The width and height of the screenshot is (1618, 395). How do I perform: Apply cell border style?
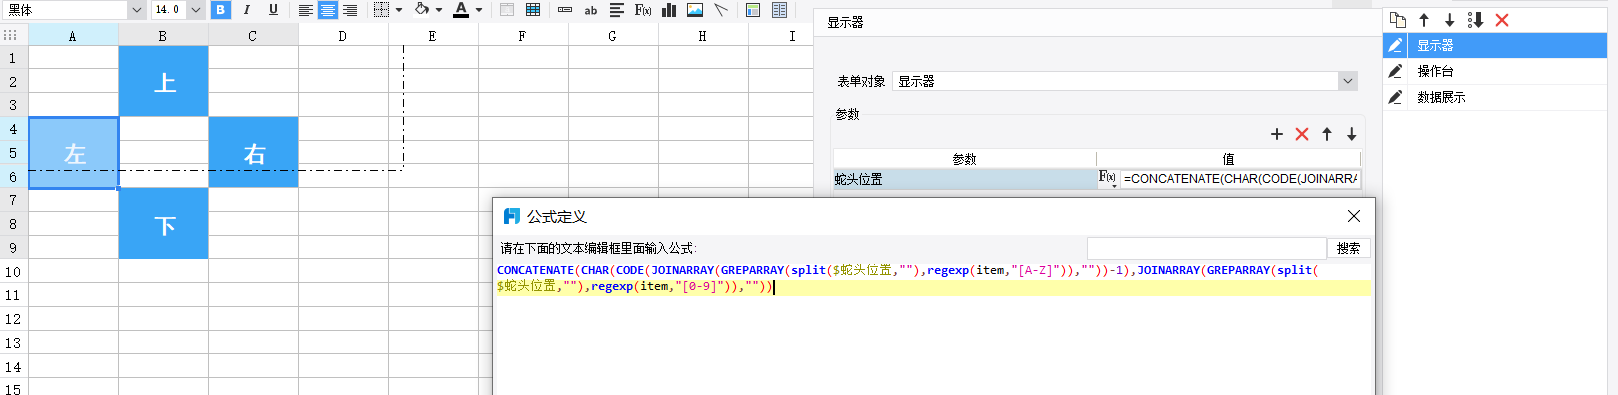(381, 10)
